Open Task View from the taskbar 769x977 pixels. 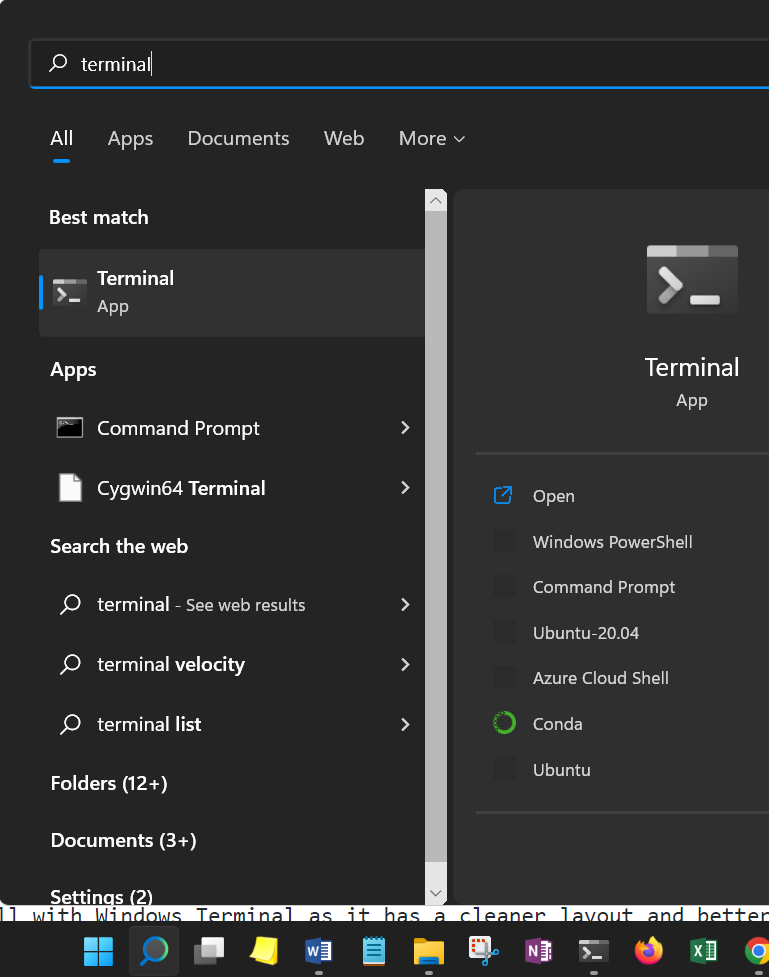coord(209,951)
